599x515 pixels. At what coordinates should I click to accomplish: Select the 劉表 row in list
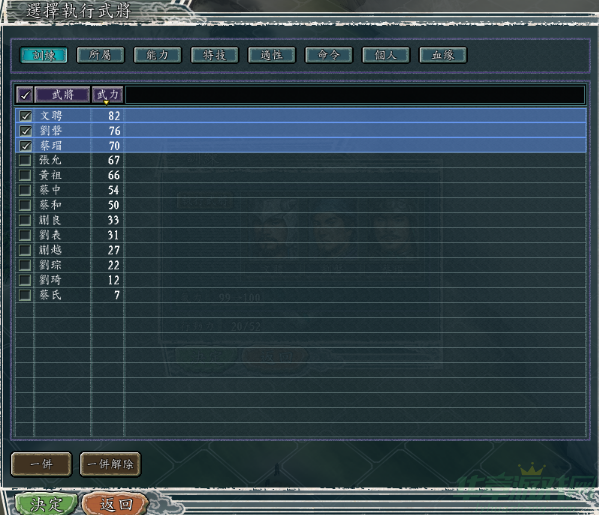pos(301,235)
